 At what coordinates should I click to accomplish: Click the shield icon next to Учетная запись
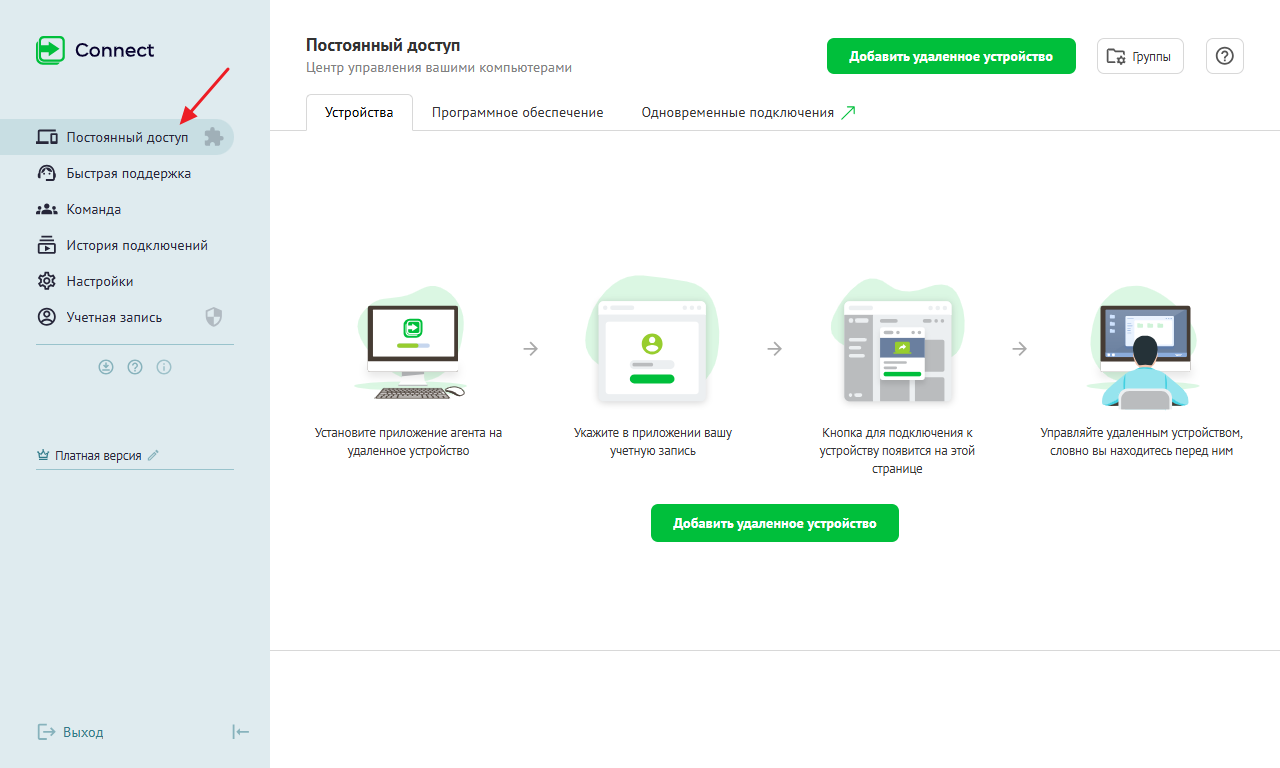click(x=213, y=317)
